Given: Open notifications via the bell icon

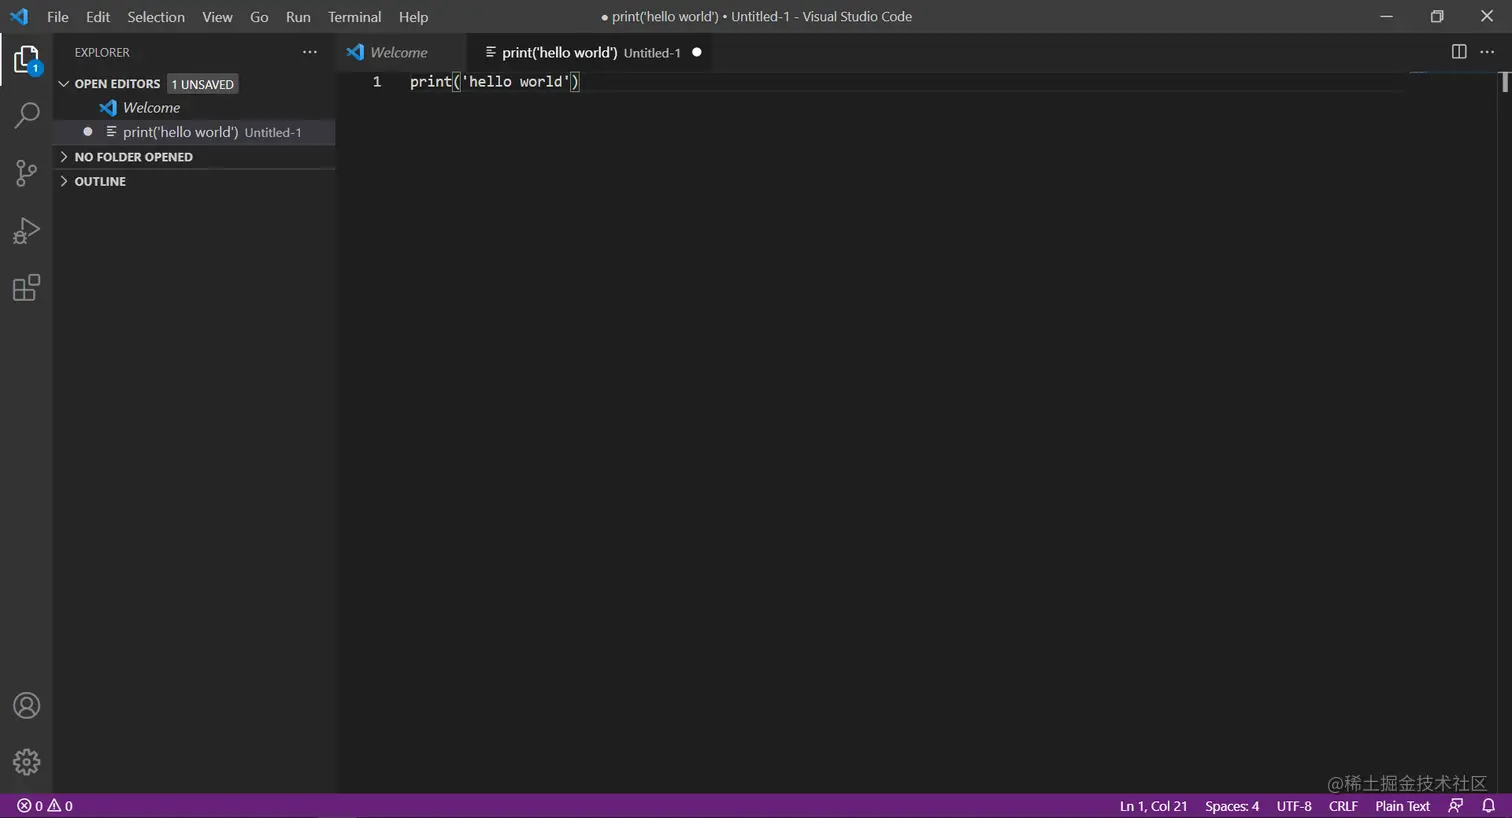Looking at the screenshot, I should click(x=1489, y=806).
